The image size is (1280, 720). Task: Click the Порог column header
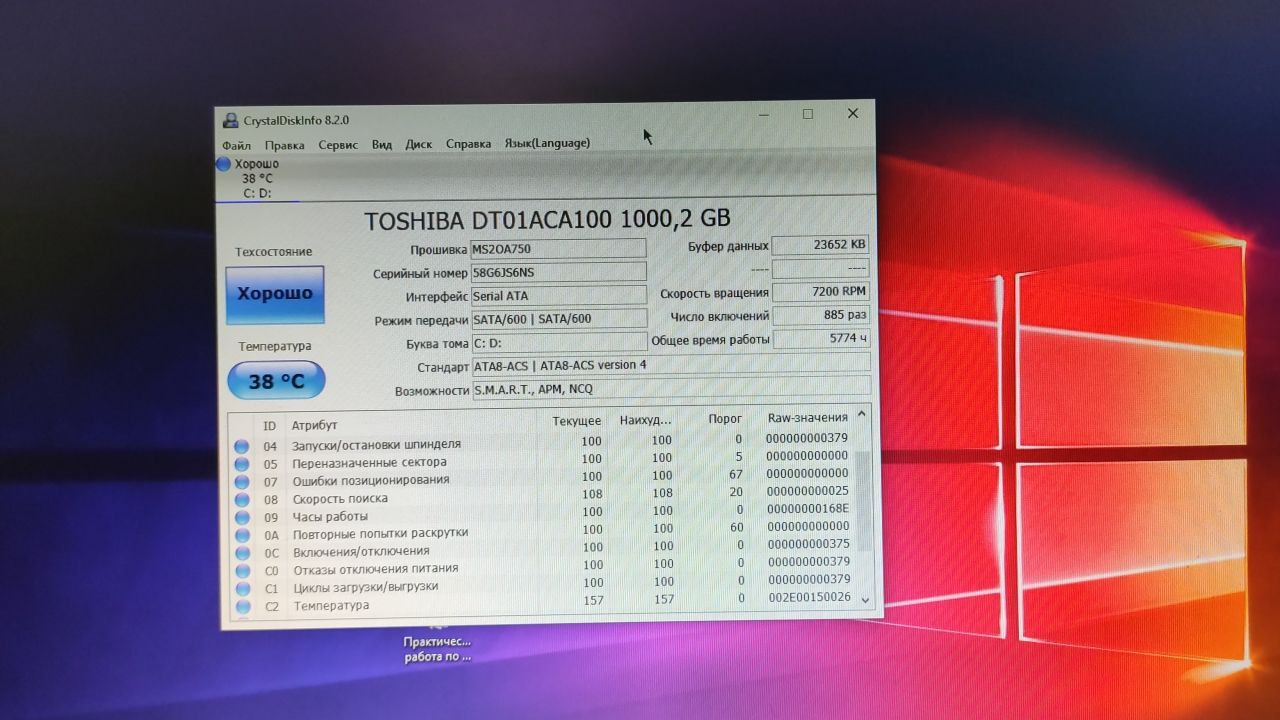[724, 419]
